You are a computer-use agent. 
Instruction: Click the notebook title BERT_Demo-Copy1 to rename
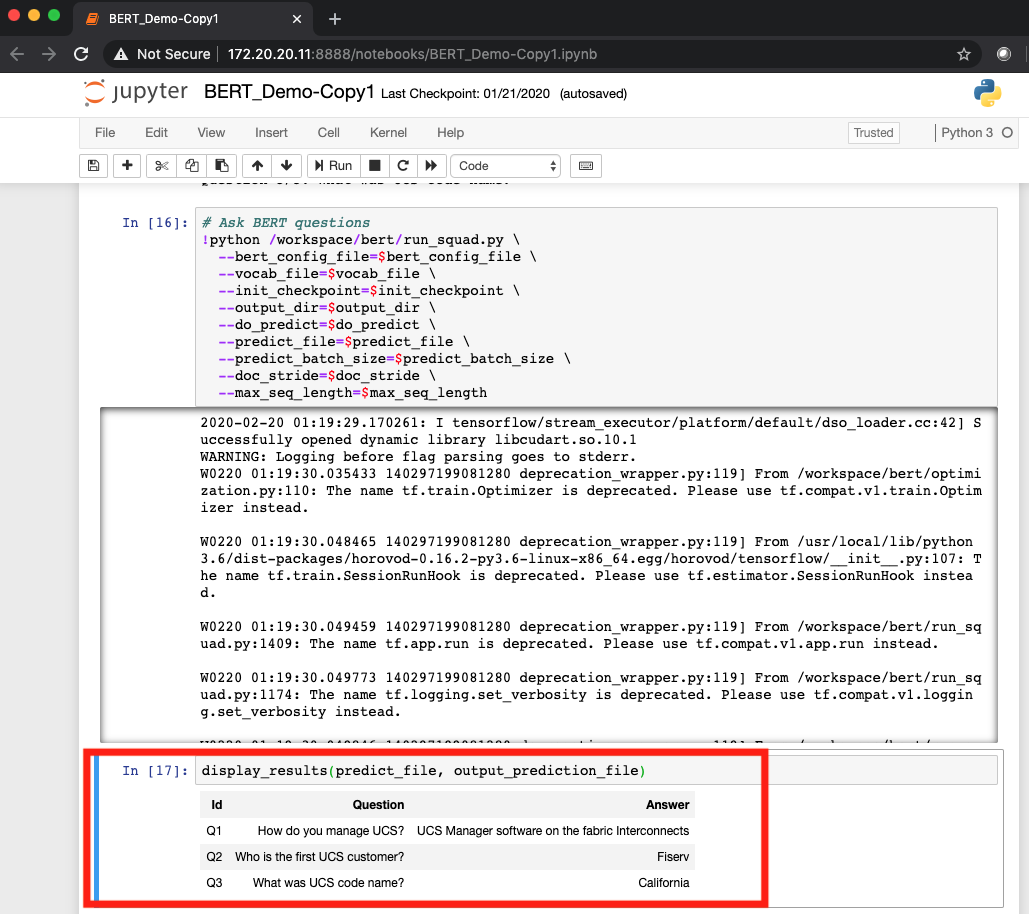click(289, 92)
